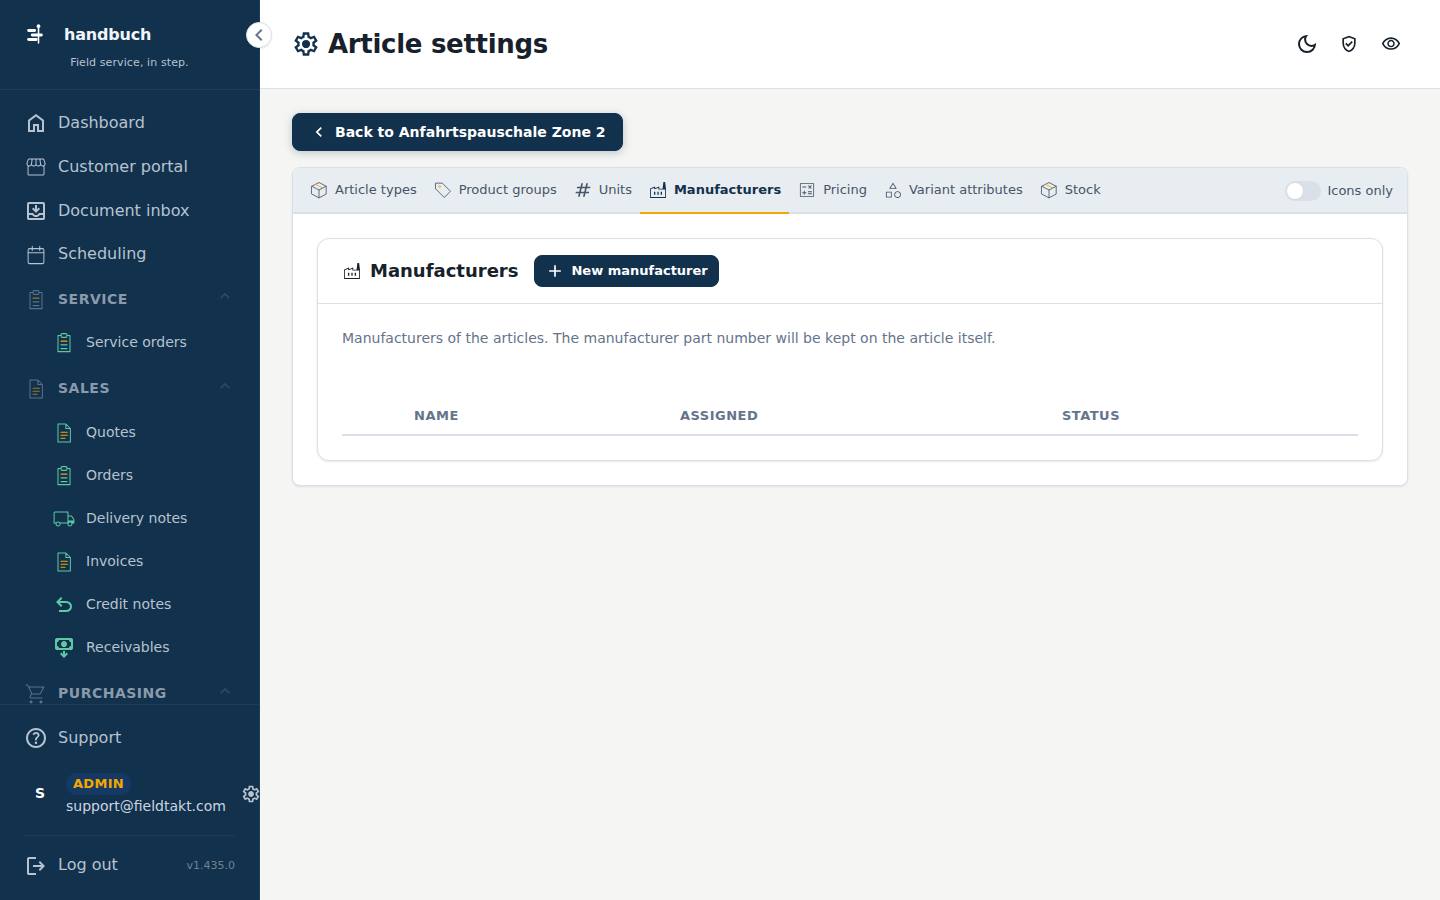Click the Delivery notes truck icon

(x=64, y=519)
